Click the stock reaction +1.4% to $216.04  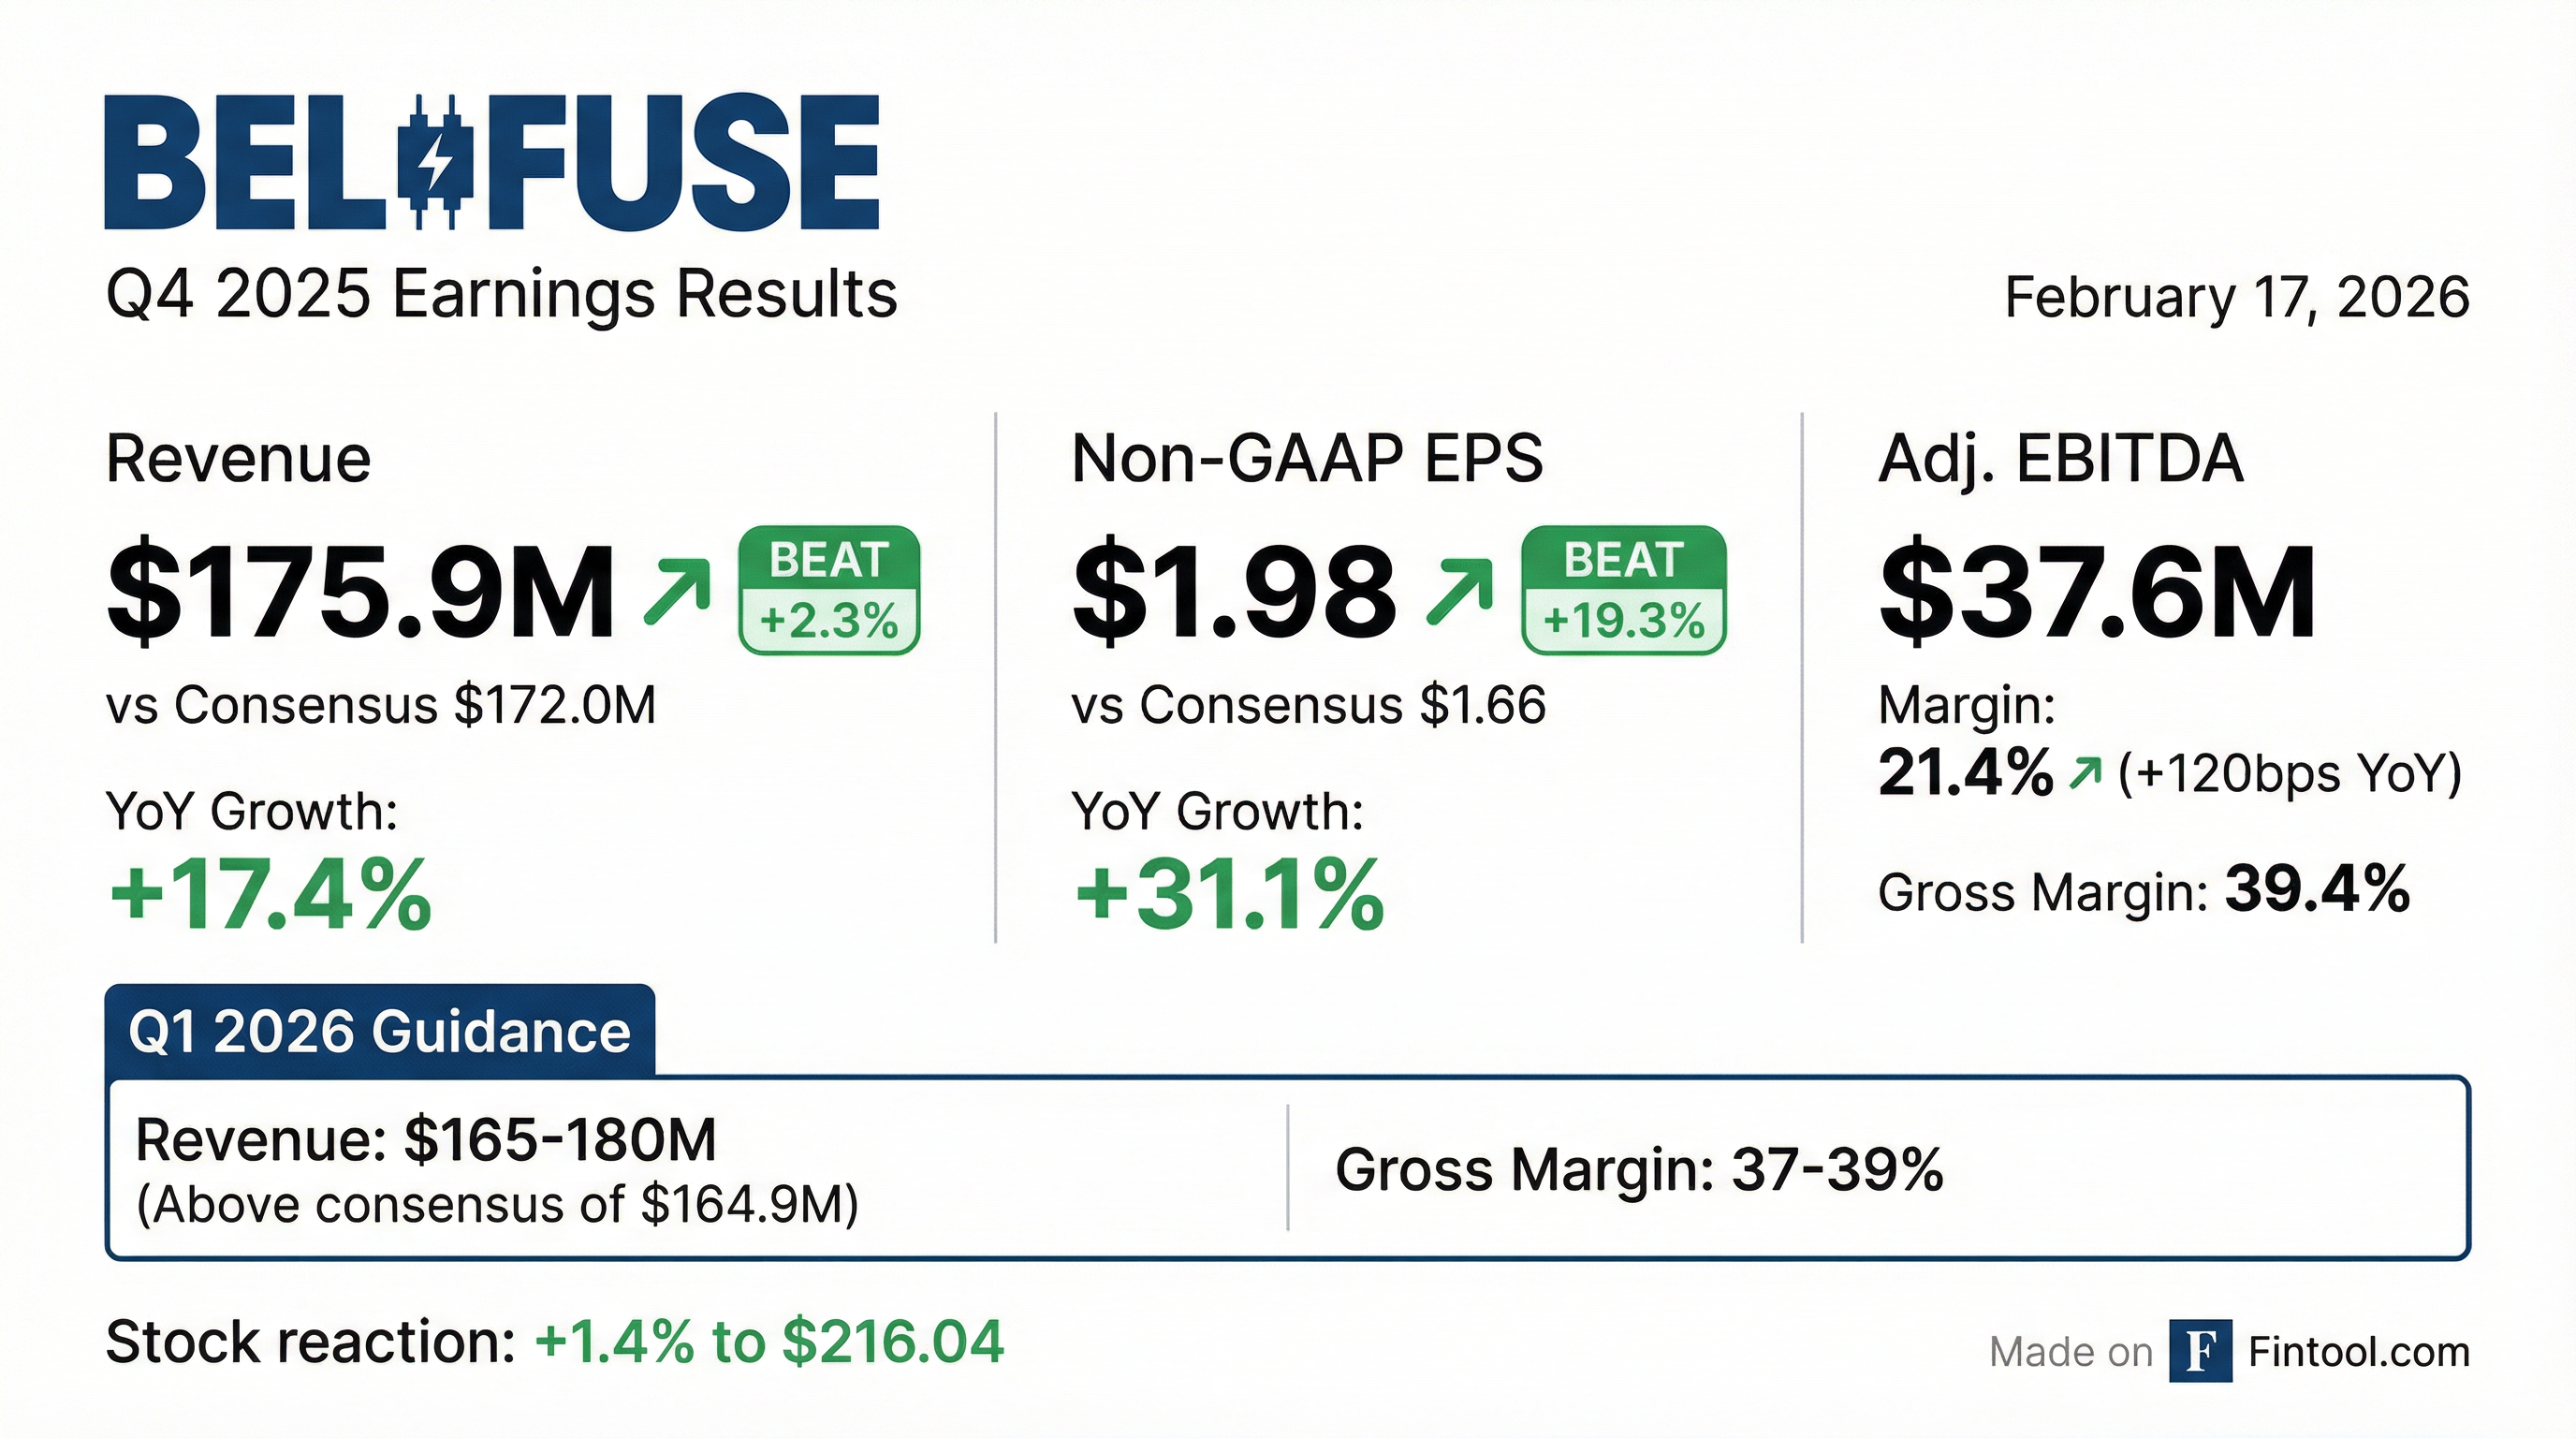click(769, 1341)
